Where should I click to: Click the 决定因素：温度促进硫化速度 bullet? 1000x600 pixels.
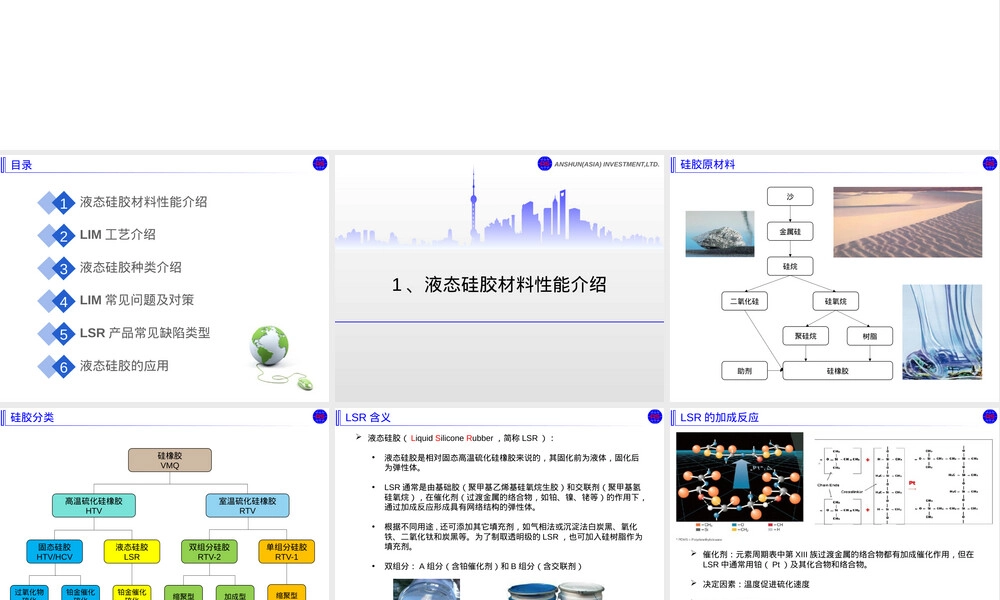756,583
